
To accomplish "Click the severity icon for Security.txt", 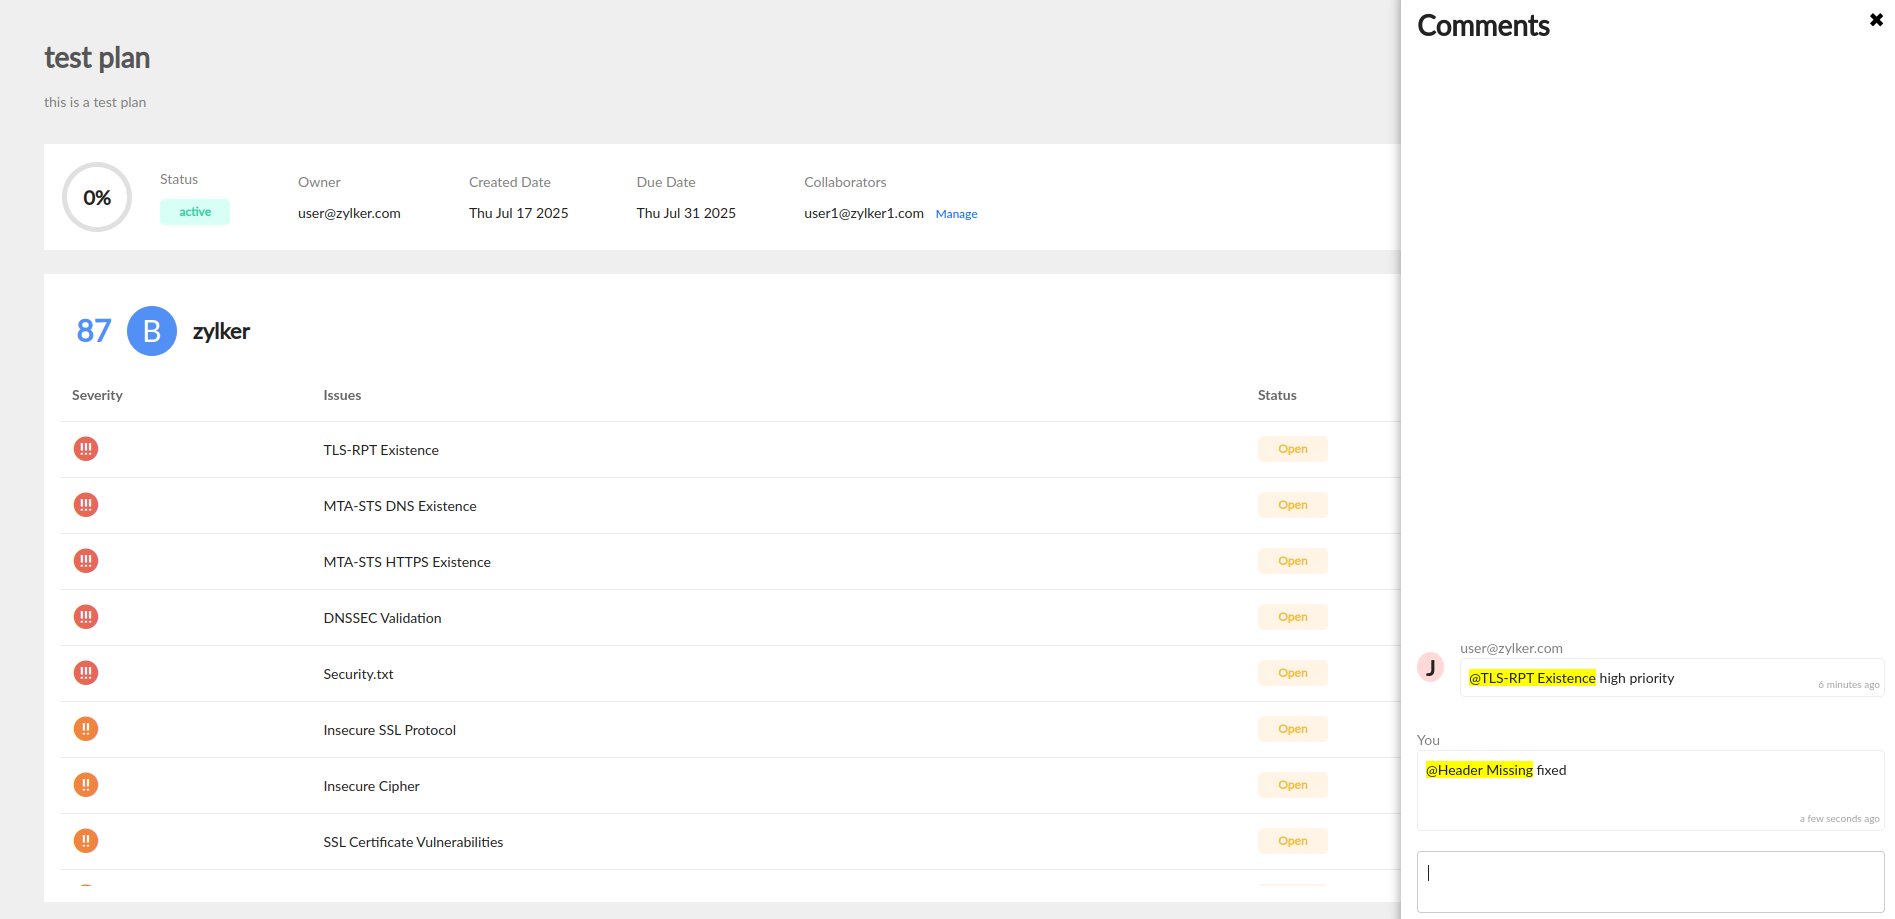I will point(86,673).
